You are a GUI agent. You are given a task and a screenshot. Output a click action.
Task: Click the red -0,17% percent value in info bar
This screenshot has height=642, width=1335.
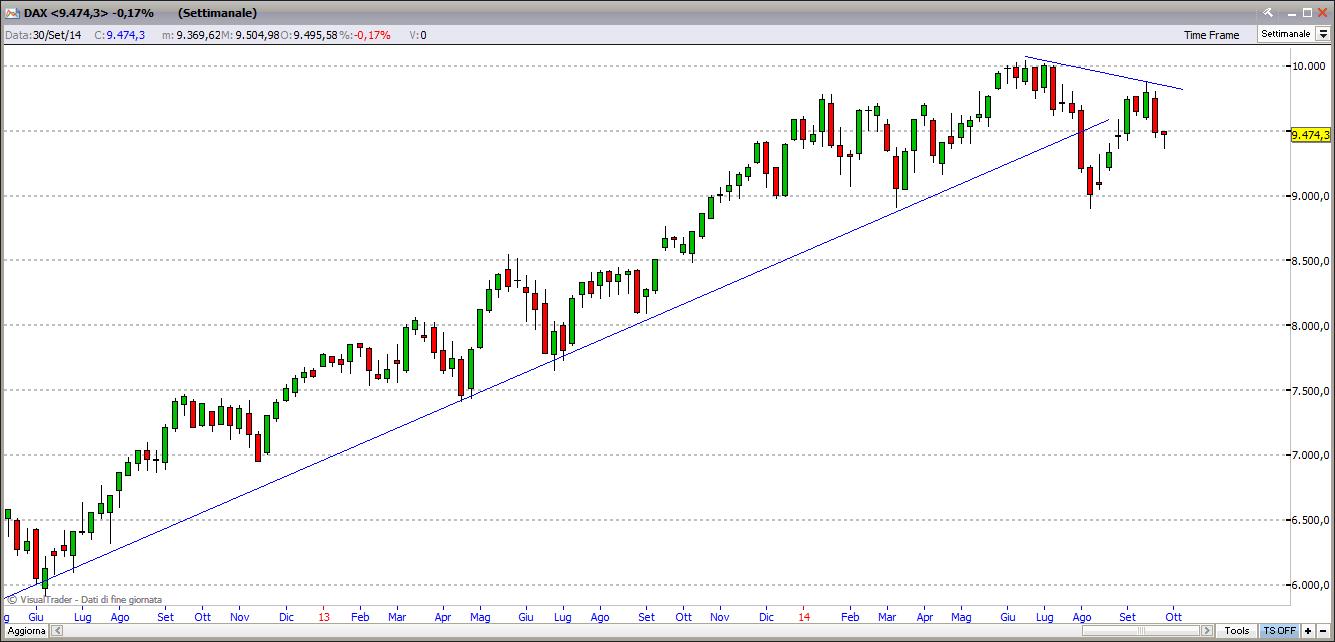tap(372, 35)
